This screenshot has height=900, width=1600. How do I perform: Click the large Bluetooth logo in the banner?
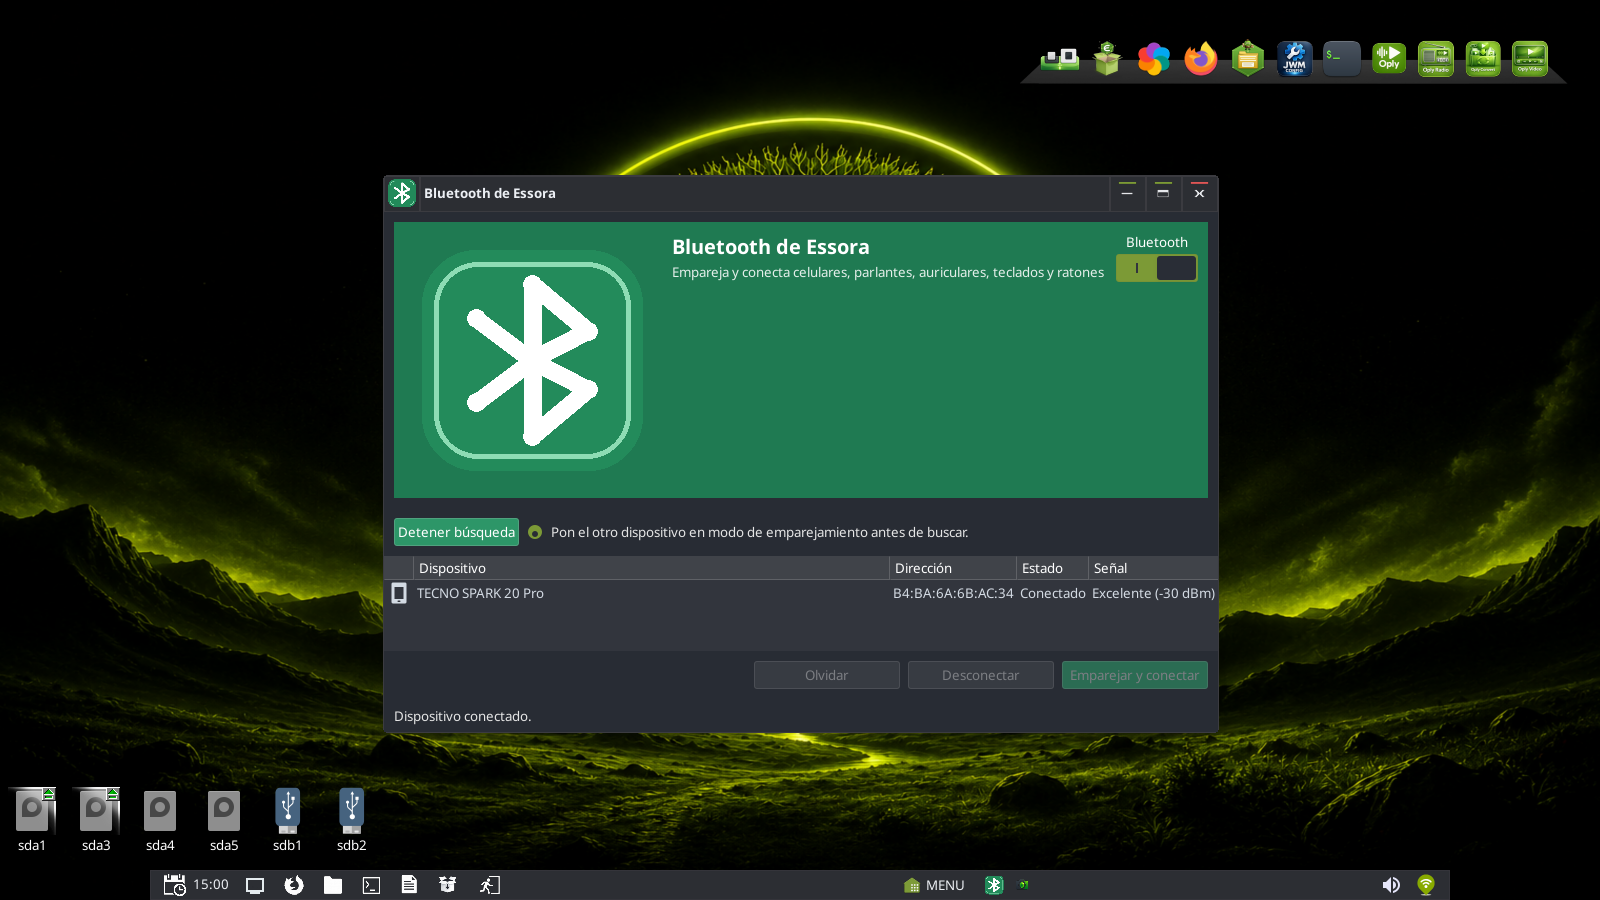[x=532, y=360]
